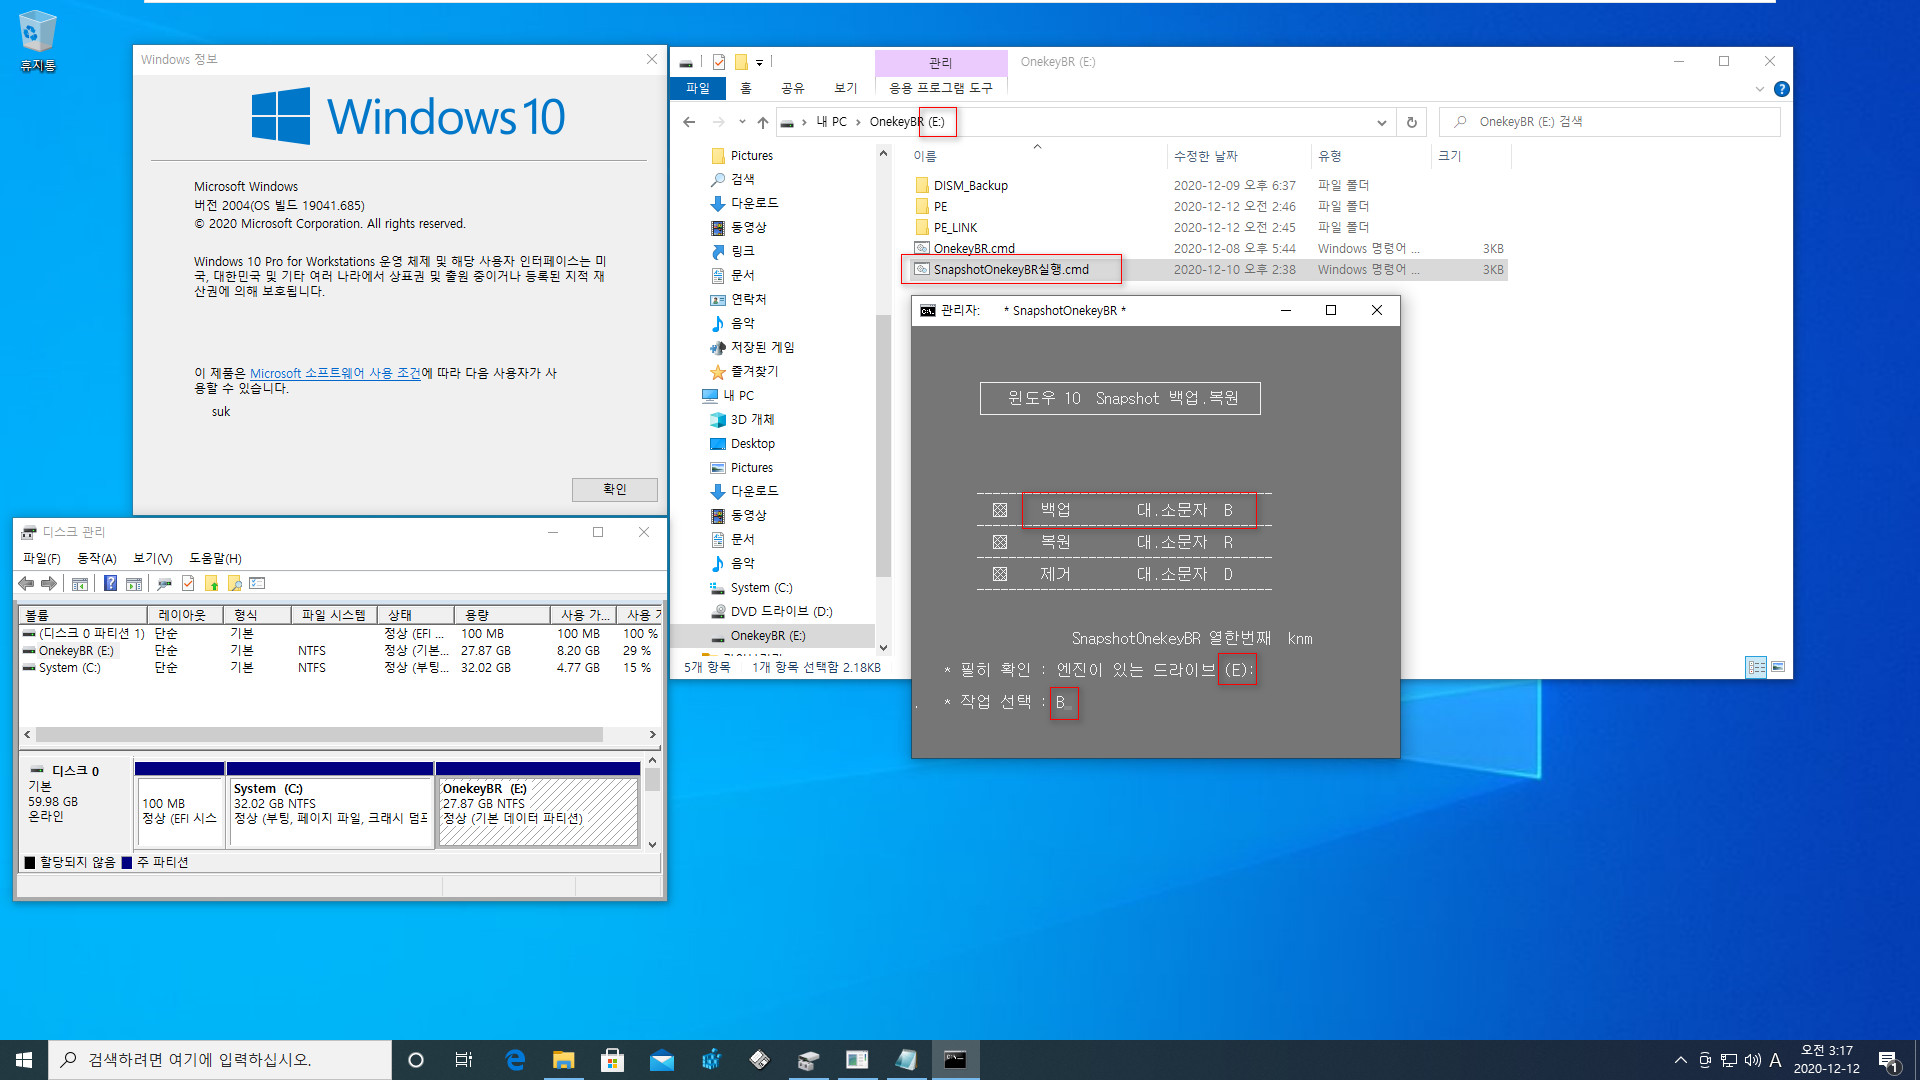Select System (C:) in Explorer navigation pane

pos(761,588)
